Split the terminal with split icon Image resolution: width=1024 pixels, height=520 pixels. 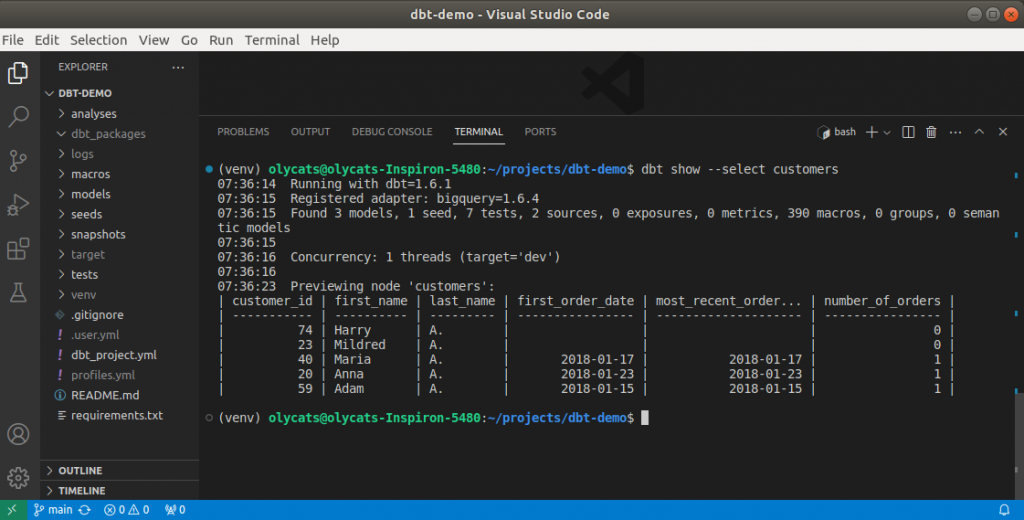coord(908,132)
